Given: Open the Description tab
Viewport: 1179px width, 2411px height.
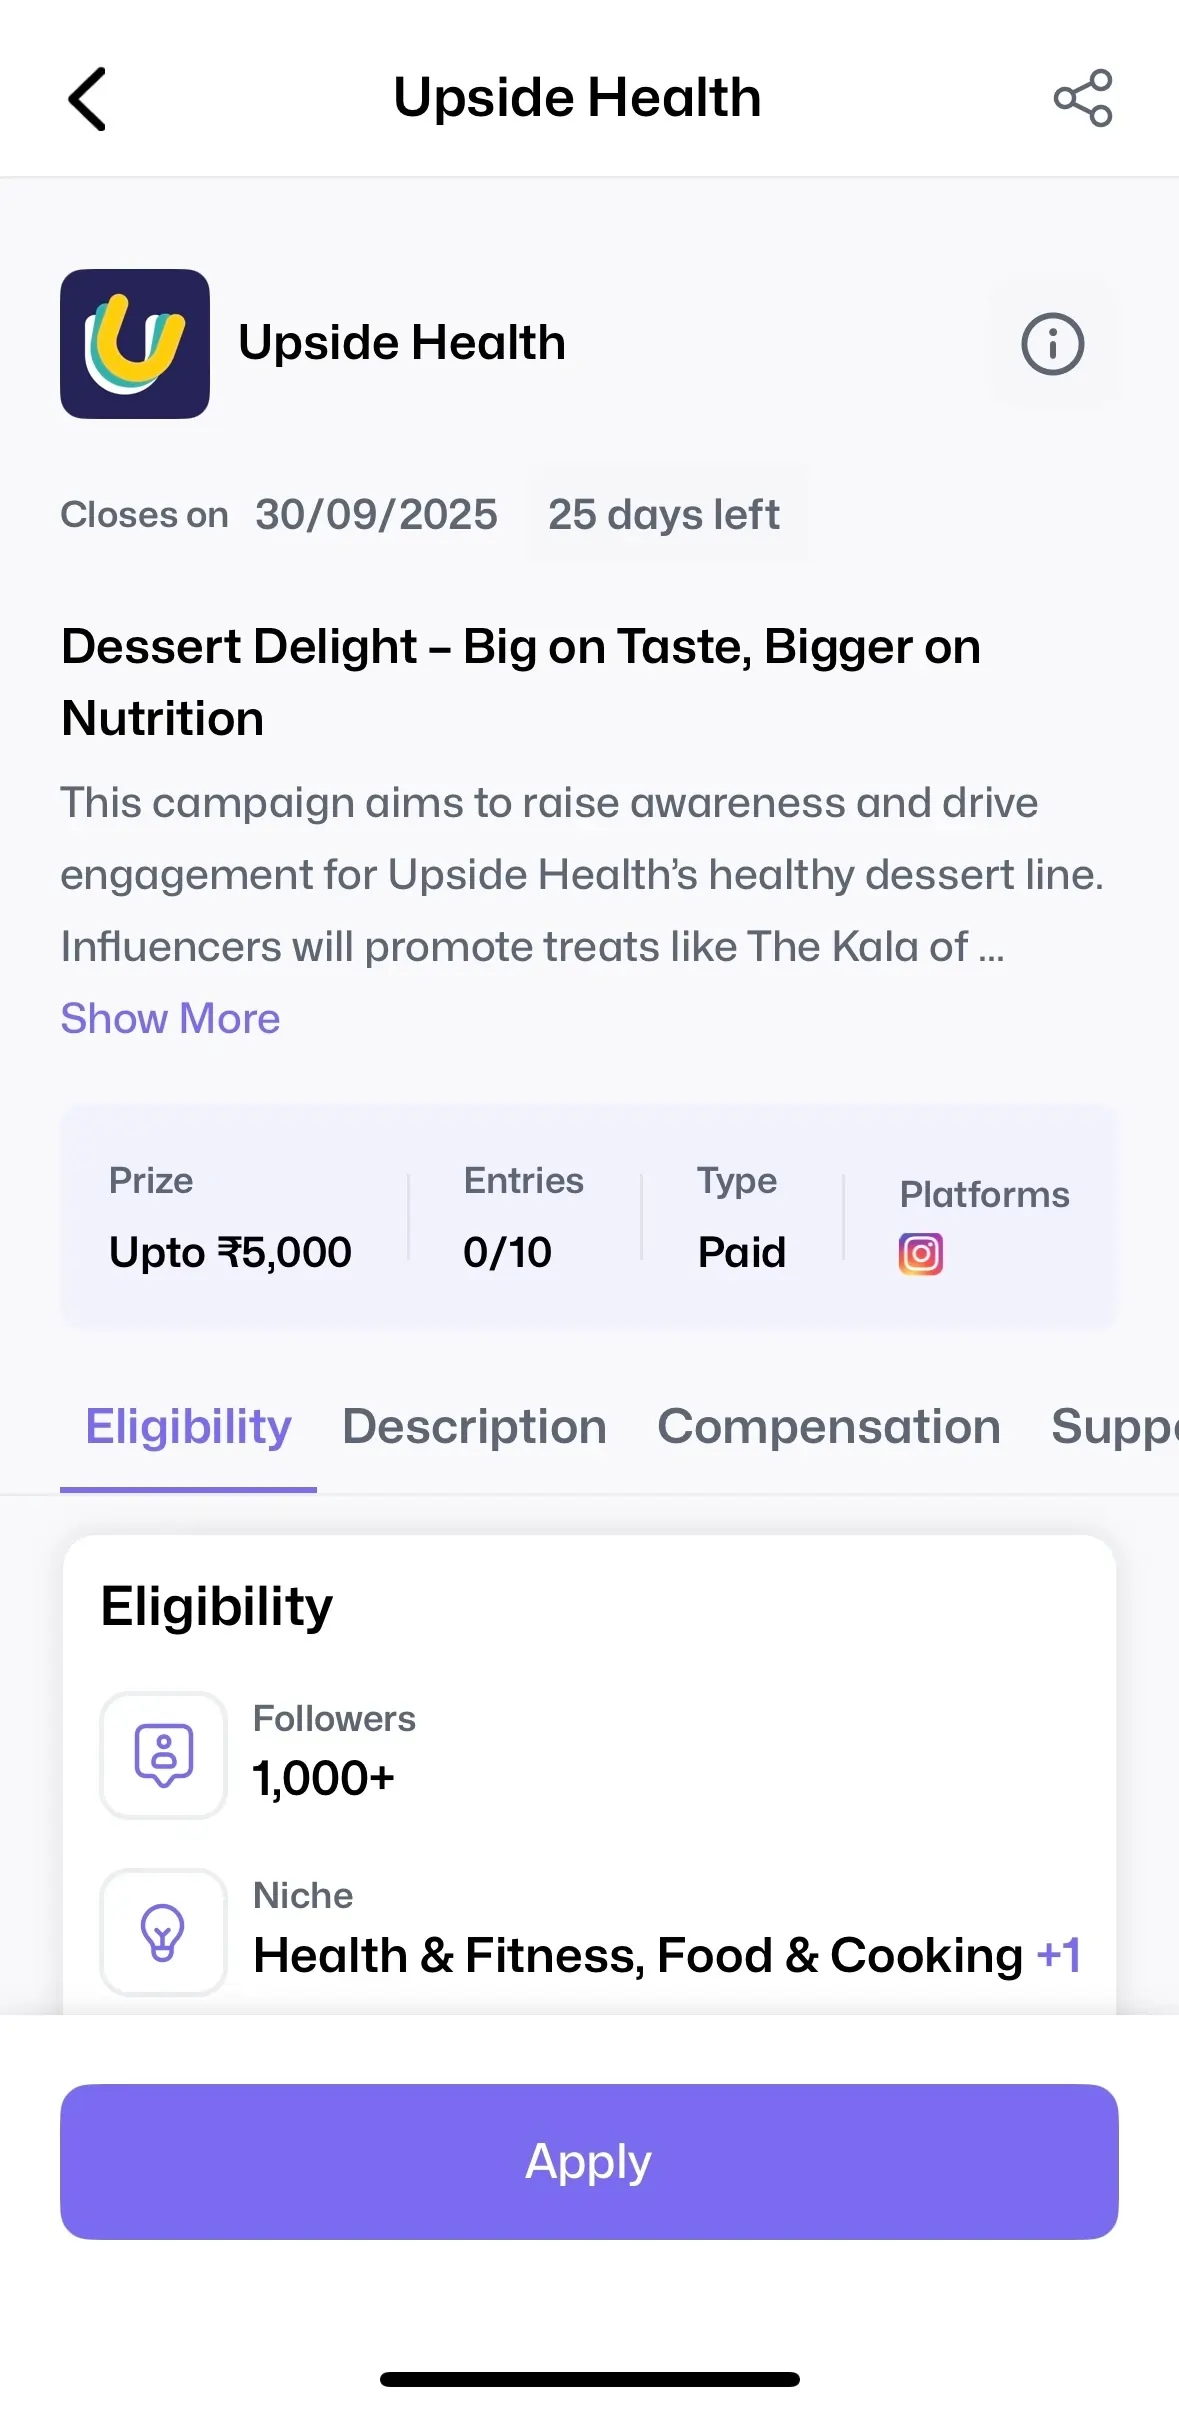Looking at the screenshot, I should coord(474,1427).
